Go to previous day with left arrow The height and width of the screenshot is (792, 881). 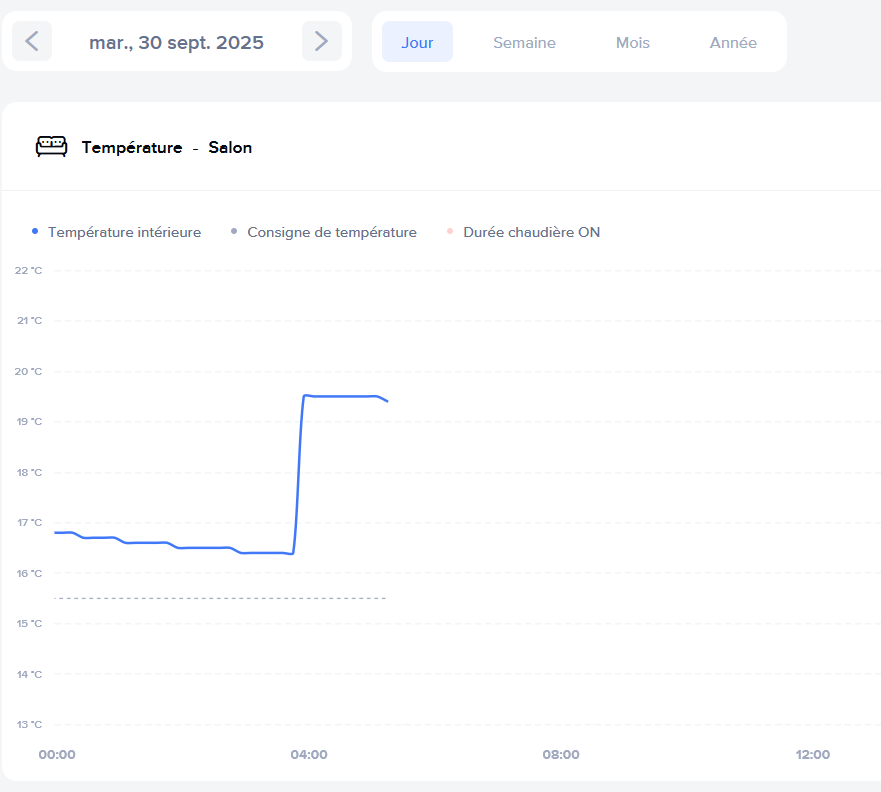32,41
